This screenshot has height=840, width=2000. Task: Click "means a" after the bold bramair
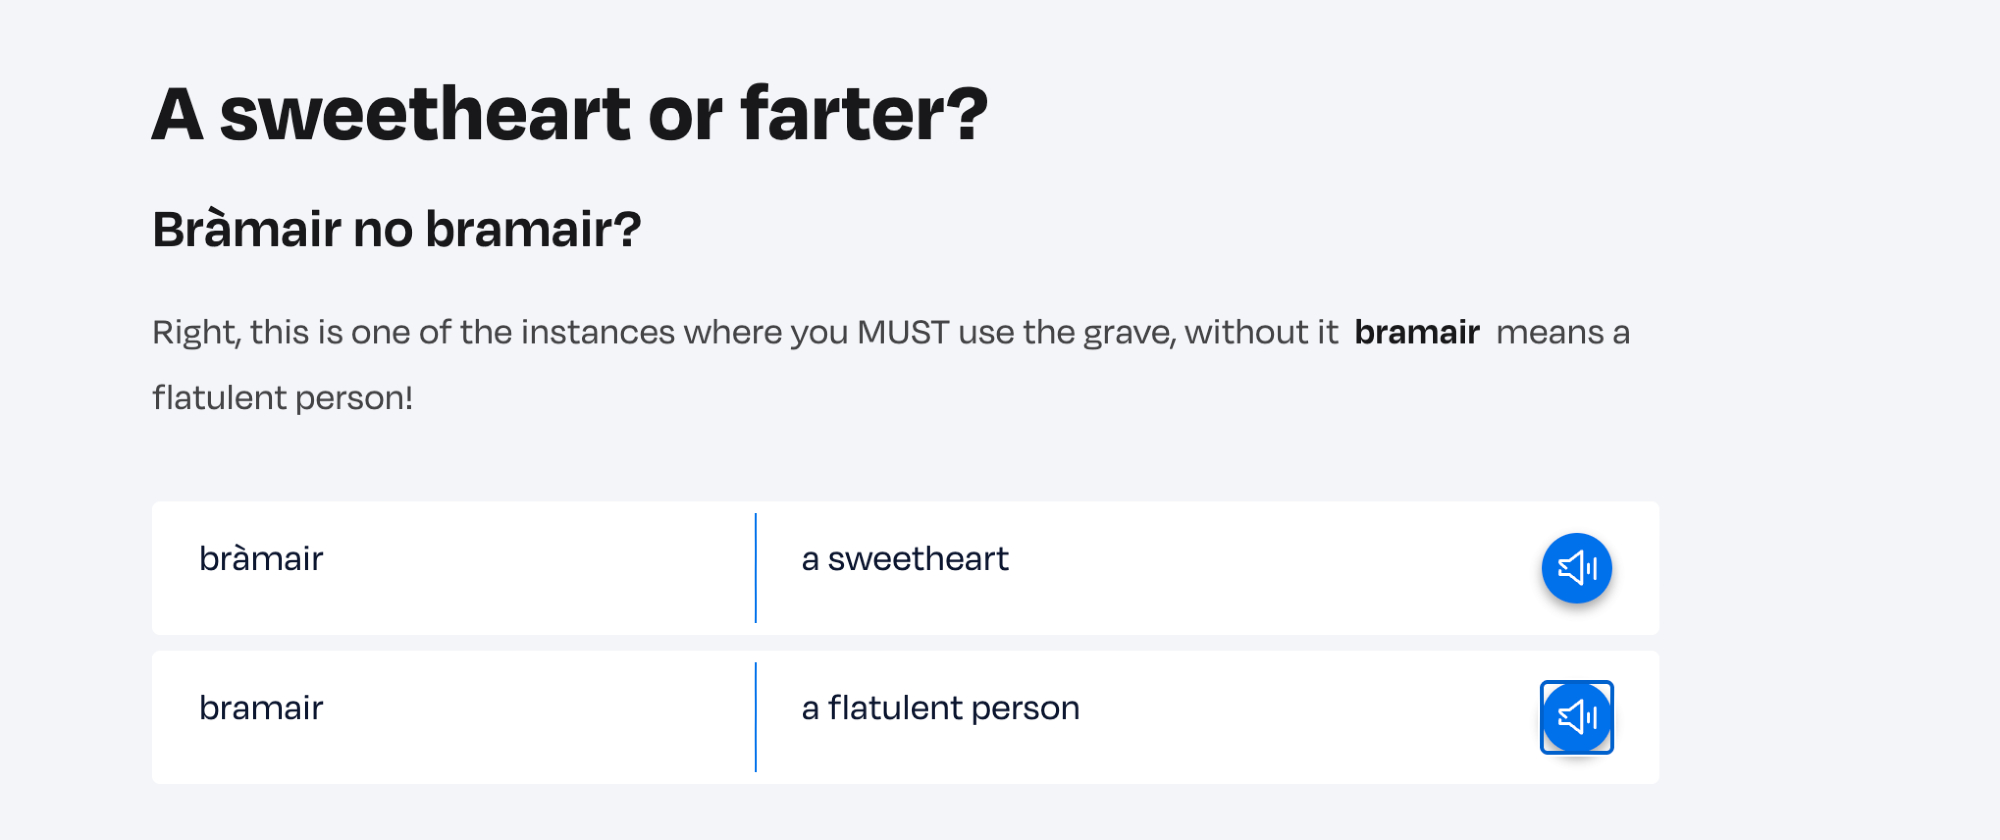1562,332
